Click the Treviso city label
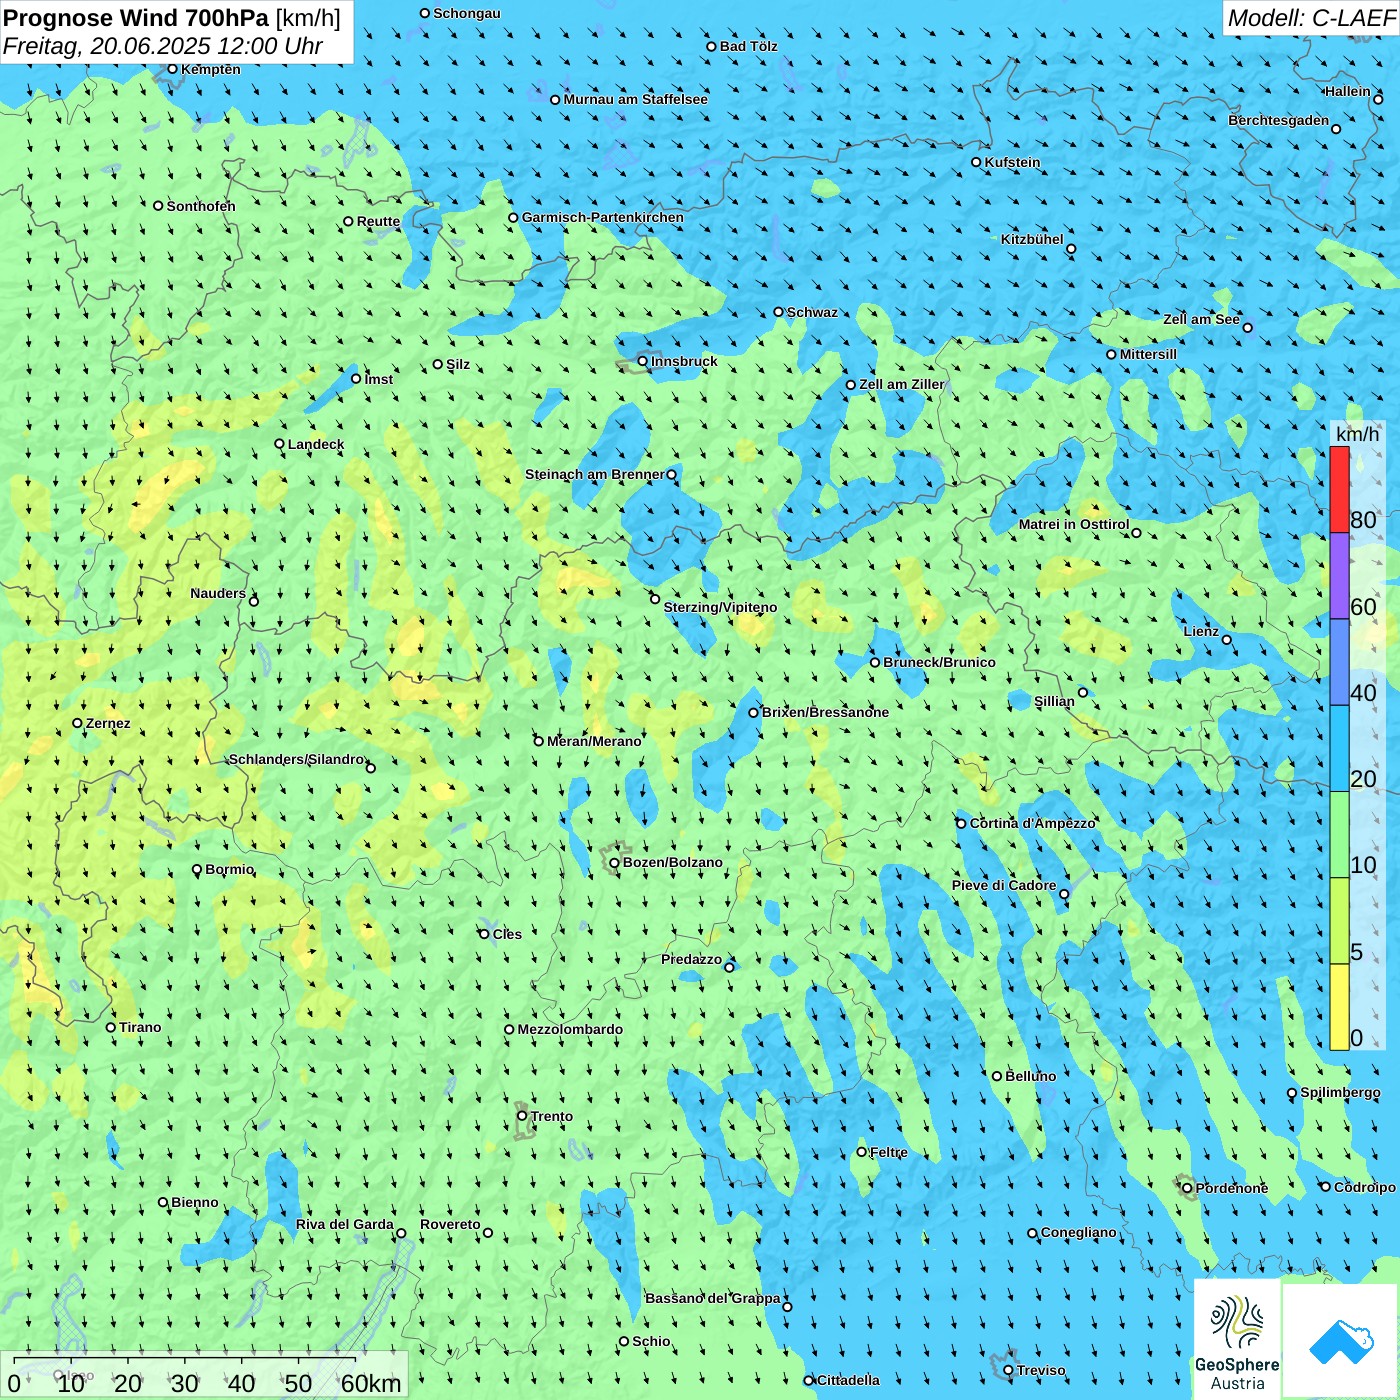 click(1041, 1370)
